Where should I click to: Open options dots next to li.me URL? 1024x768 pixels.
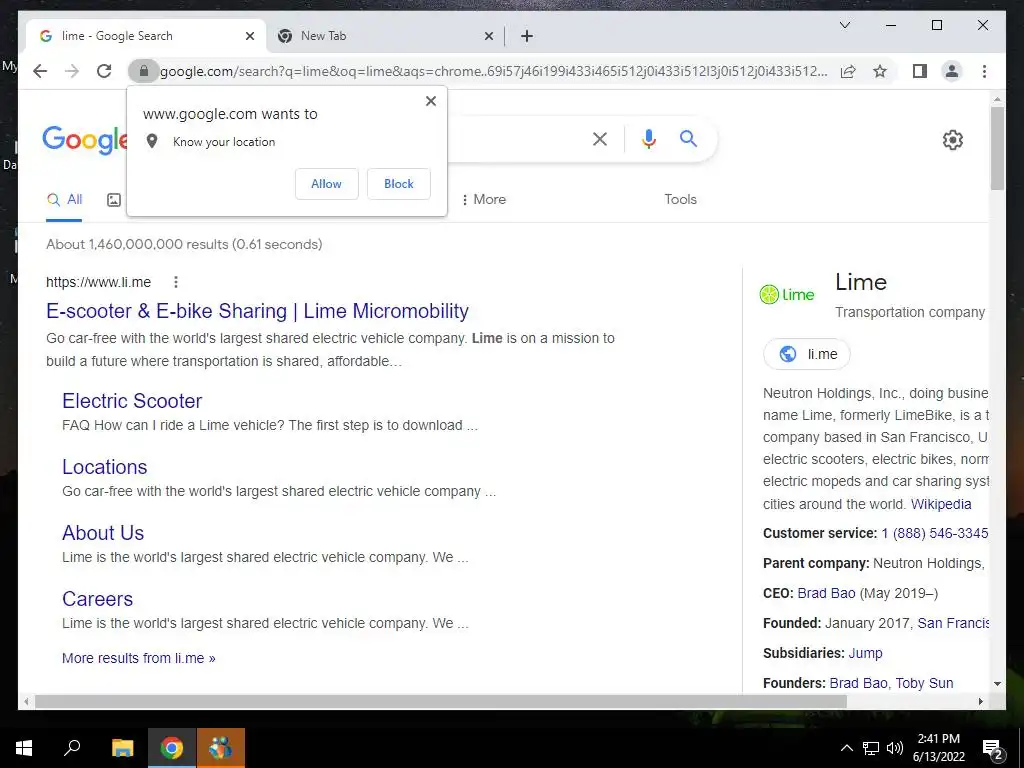176,282
